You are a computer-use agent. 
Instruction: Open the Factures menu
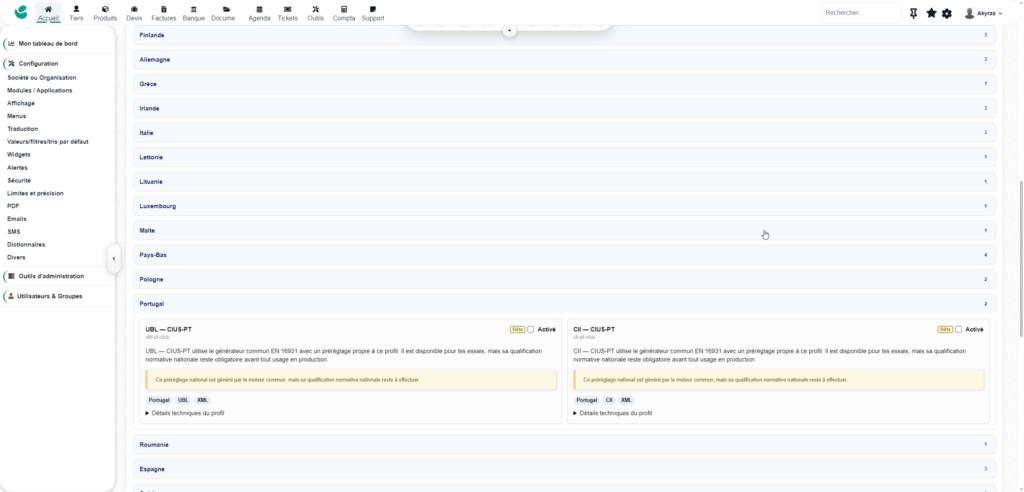163,13
